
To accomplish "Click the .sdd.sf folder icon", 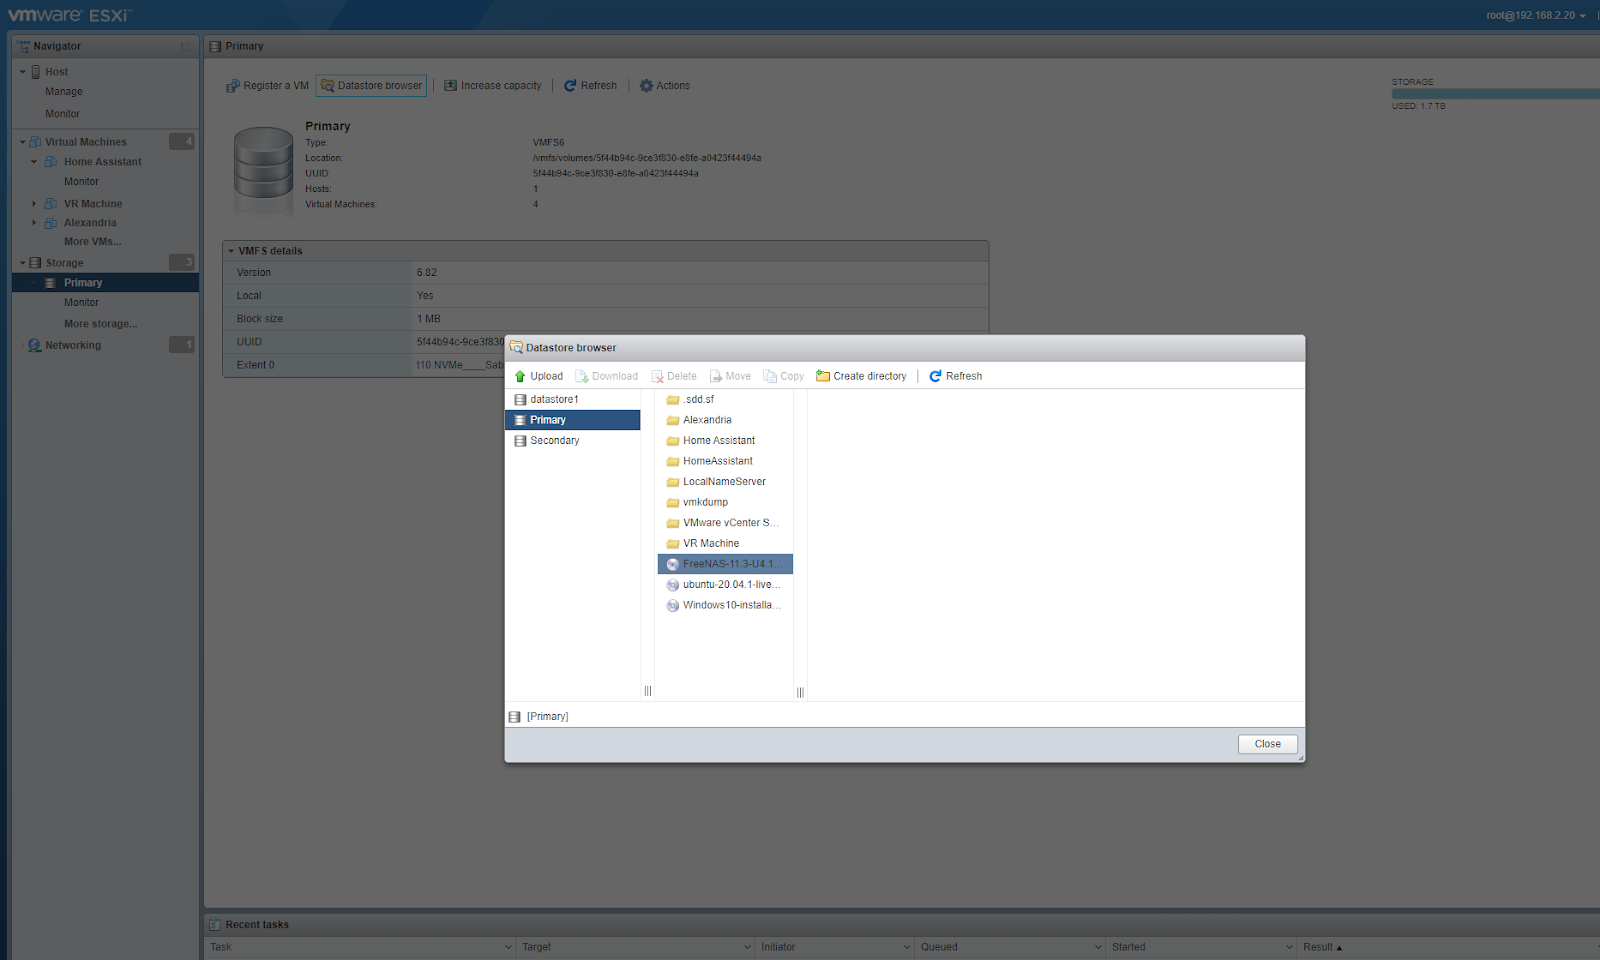I will coord(673,400).
